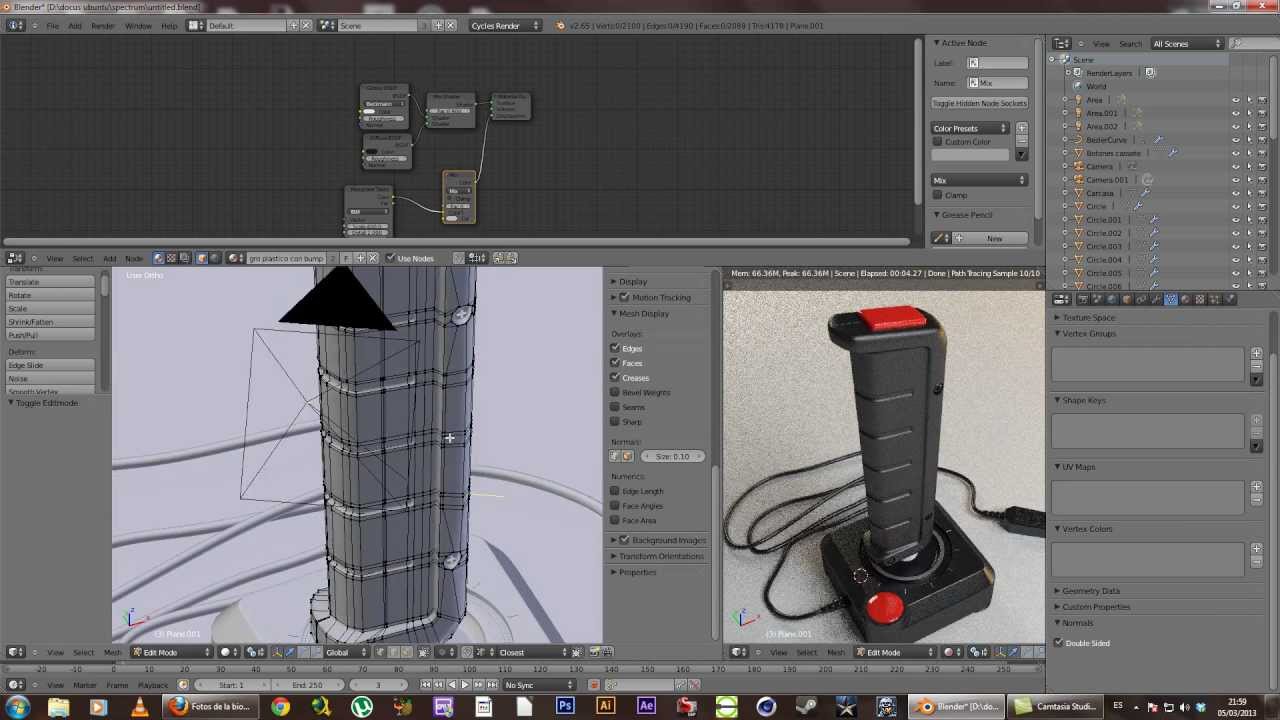Enable the Custom Color checkbox

pos(938,142)
